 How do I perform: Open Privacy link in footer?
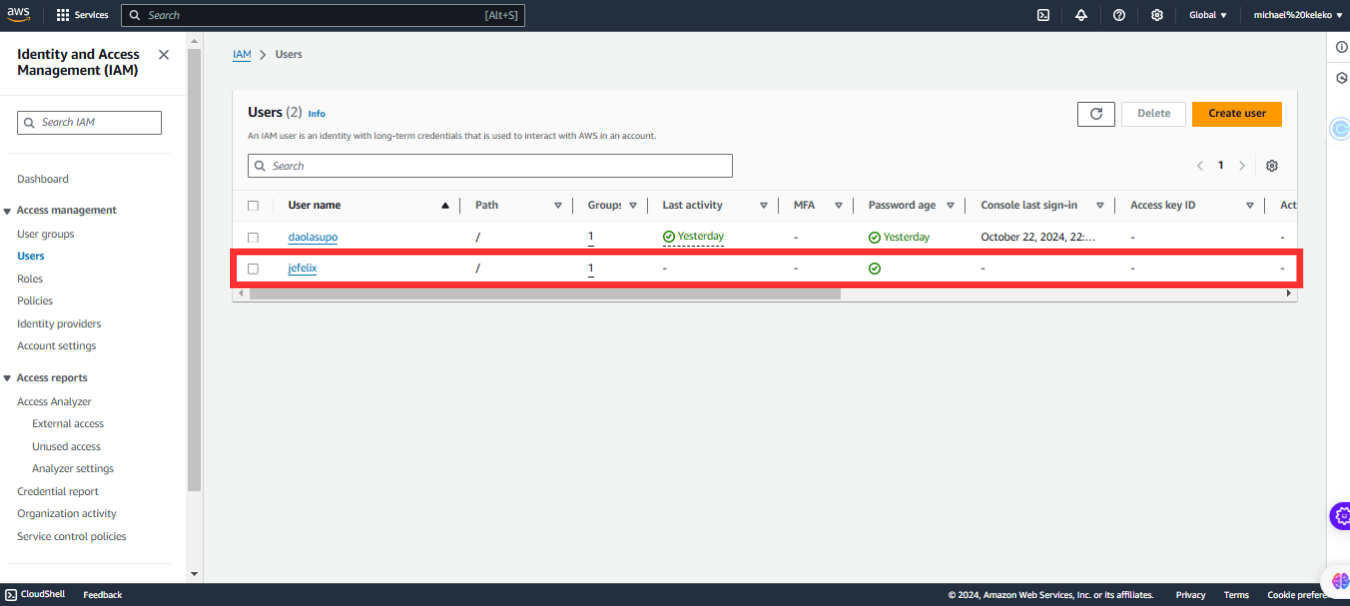(x=1190, y=595)
